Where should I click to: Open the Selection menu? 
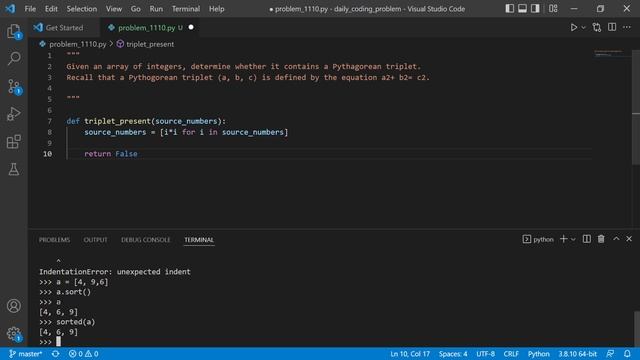tap(82, 9)
